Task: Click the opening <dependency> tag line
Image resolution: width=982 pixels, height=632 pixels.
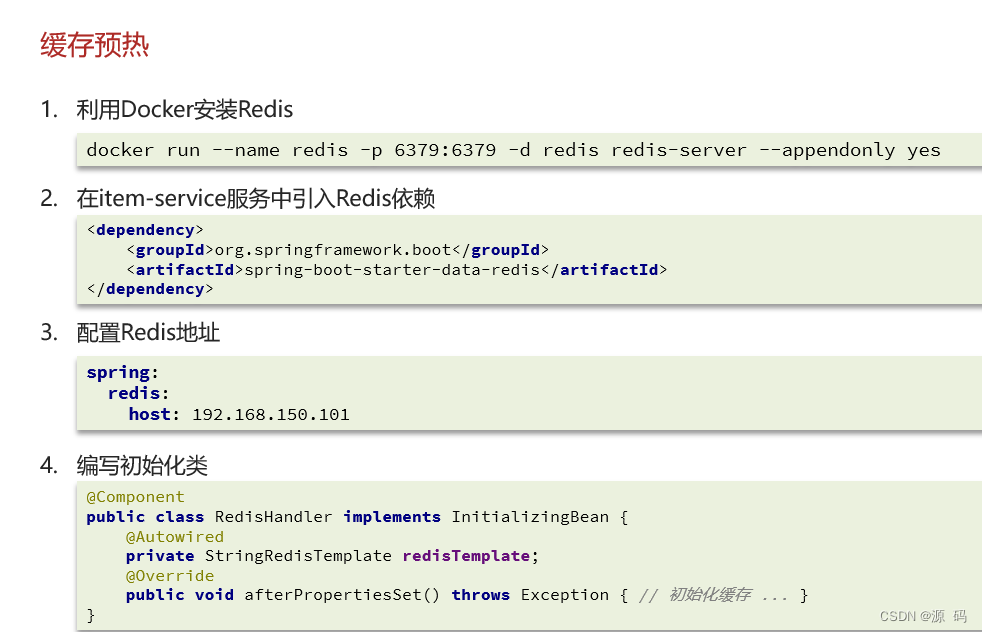Action: click(145, 230)
